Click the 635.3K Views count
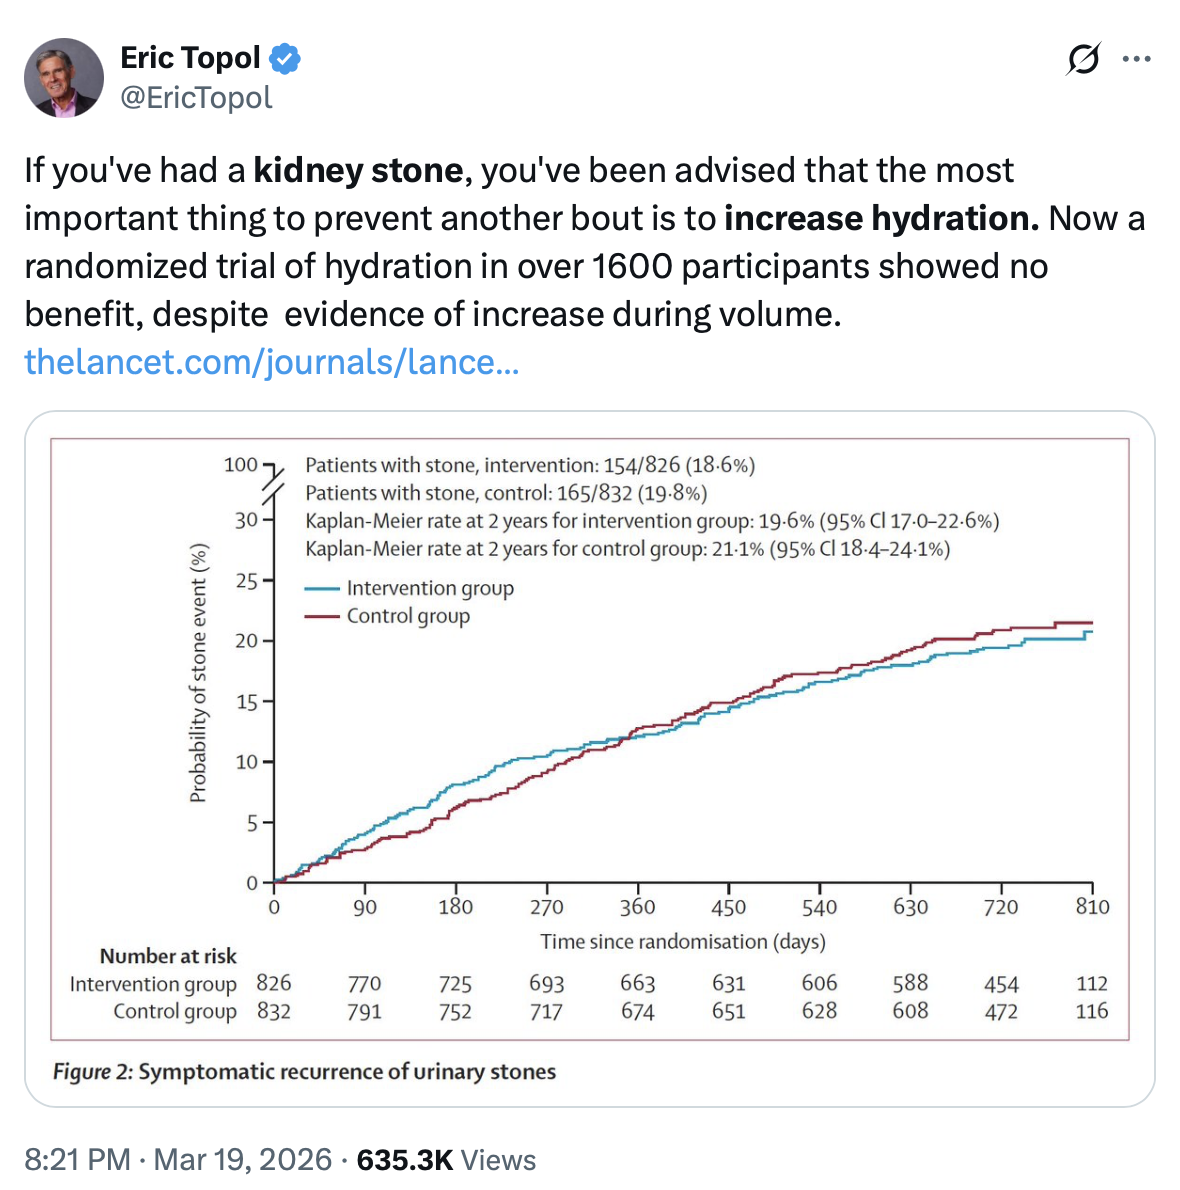1180x1190 pixels. coord(446,1160)
